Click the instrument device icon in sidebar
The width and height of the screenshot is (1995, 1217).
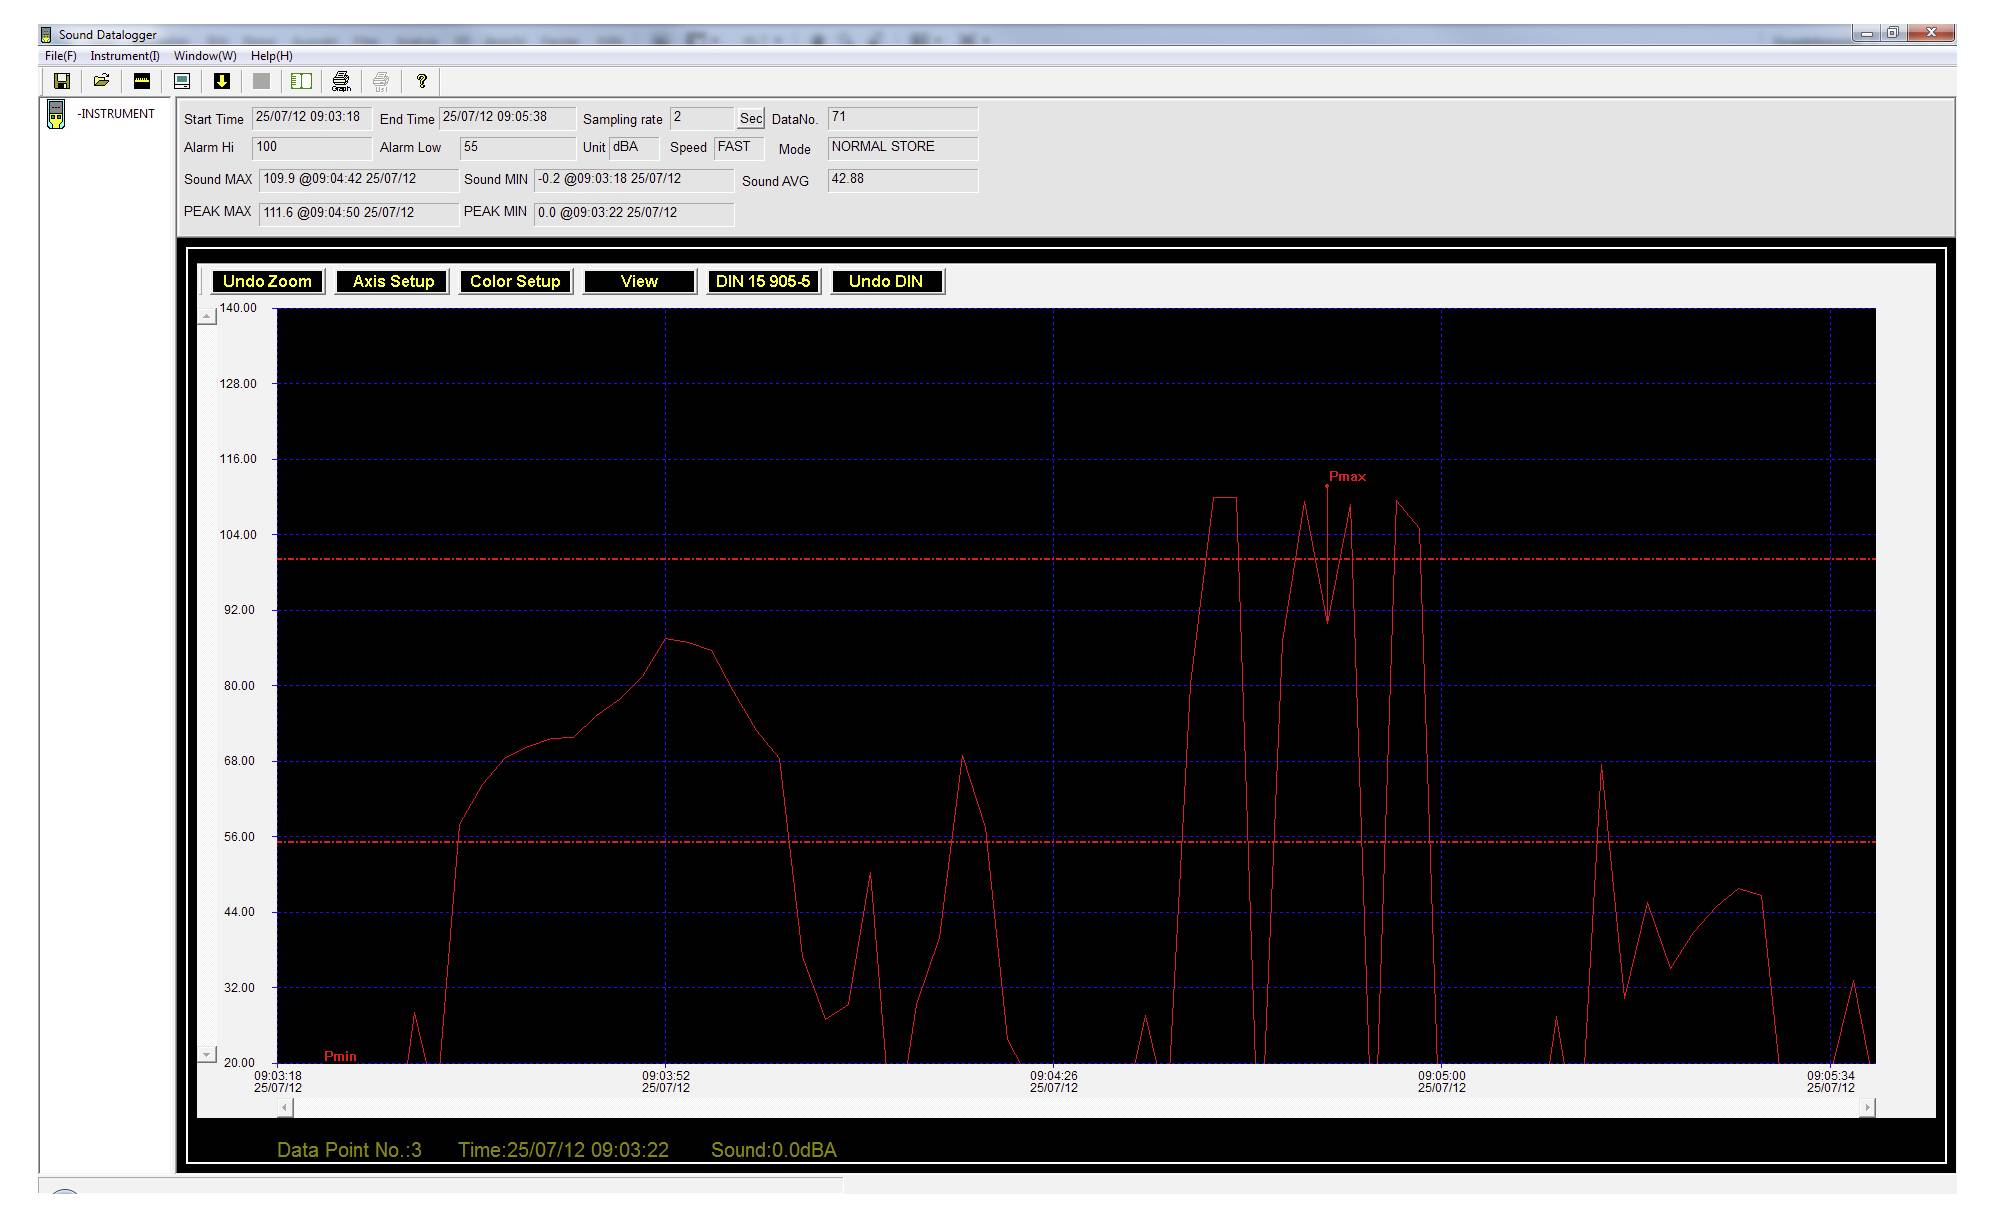(x=56, y=114)
